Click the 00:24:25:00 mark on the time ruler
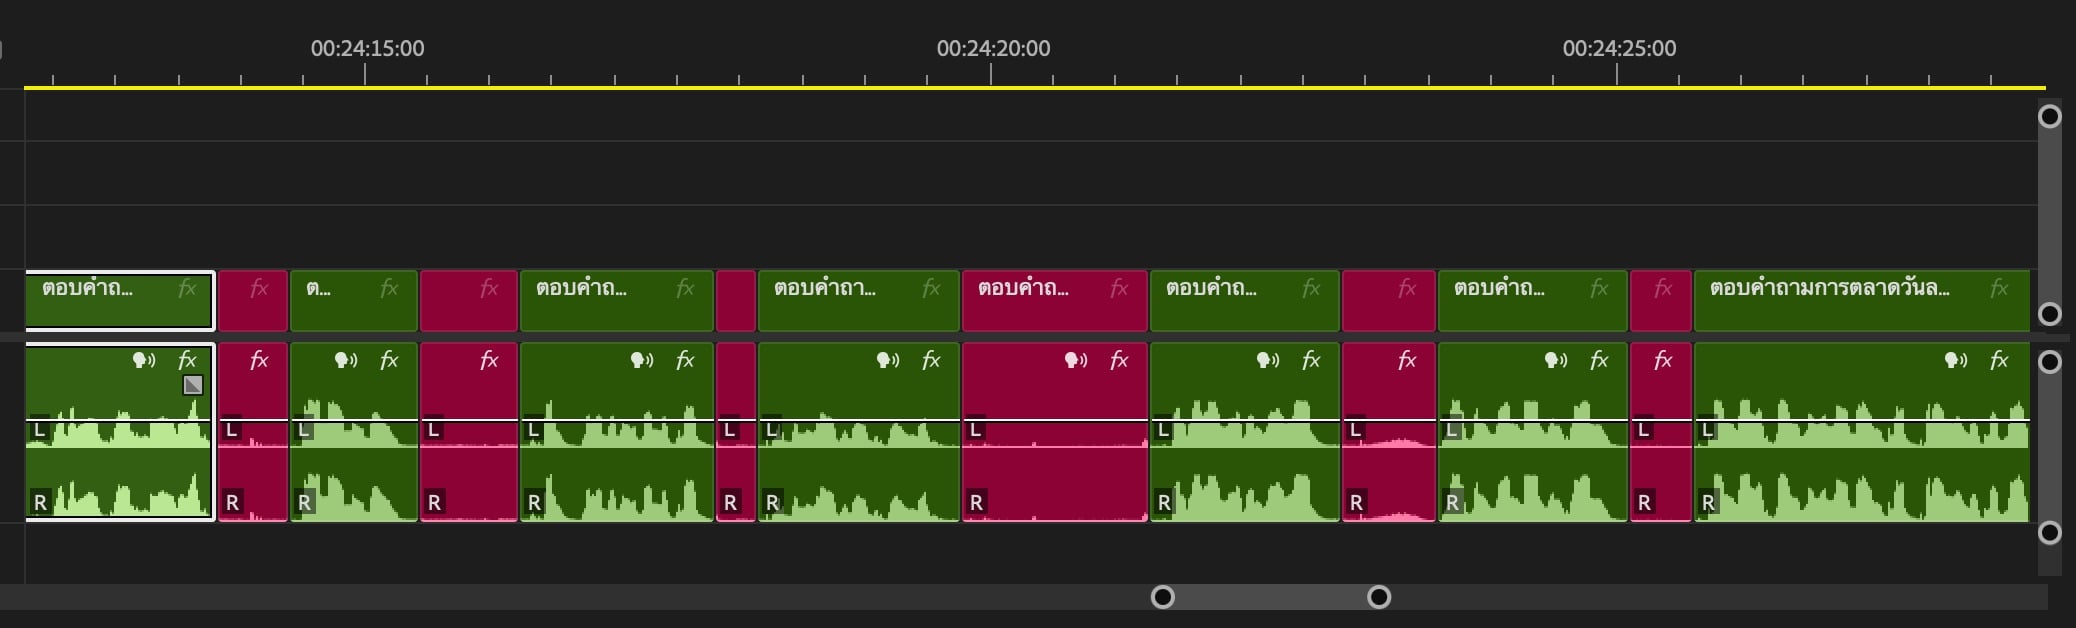 [x=1617, y=49]
